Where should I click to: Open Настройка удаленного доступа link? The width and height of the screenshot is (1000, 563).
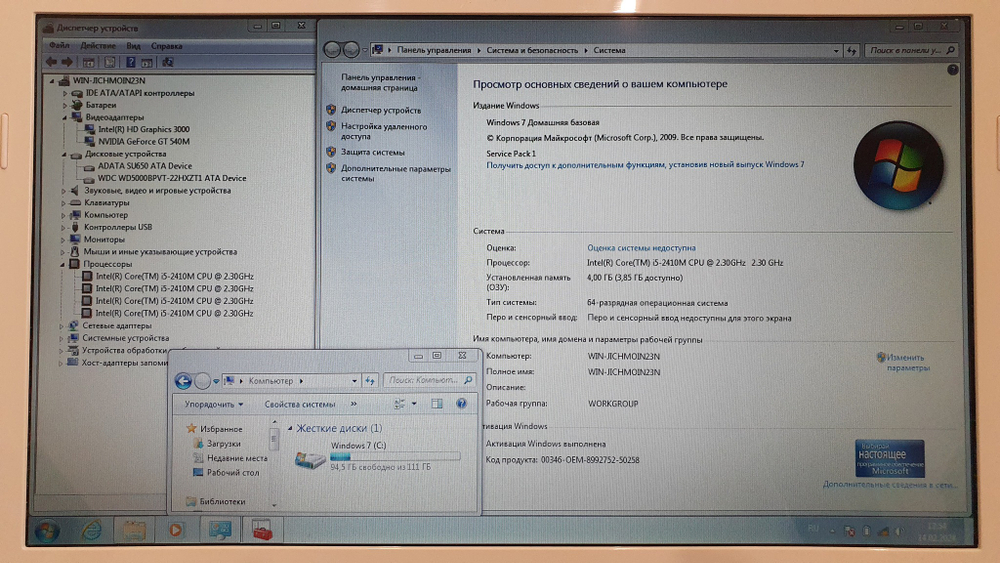tap(384, 131)
